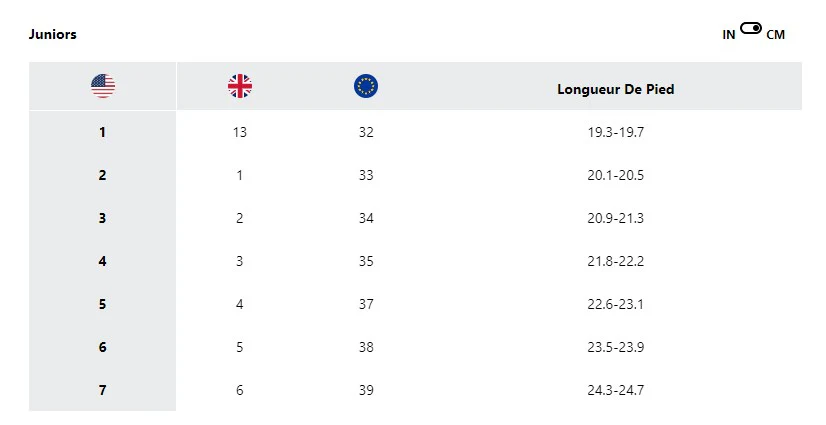Click UK size 13 cell
Image resolution: width=826 pixels, height=425 pixels.
240,132
